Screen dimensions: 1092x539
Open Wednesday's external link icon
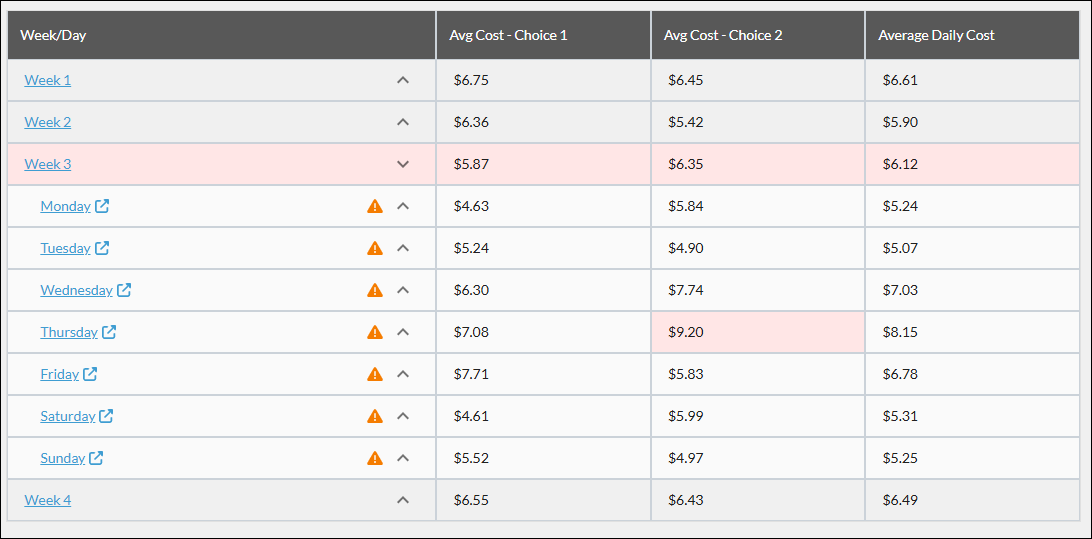click(x=124, y=290)
